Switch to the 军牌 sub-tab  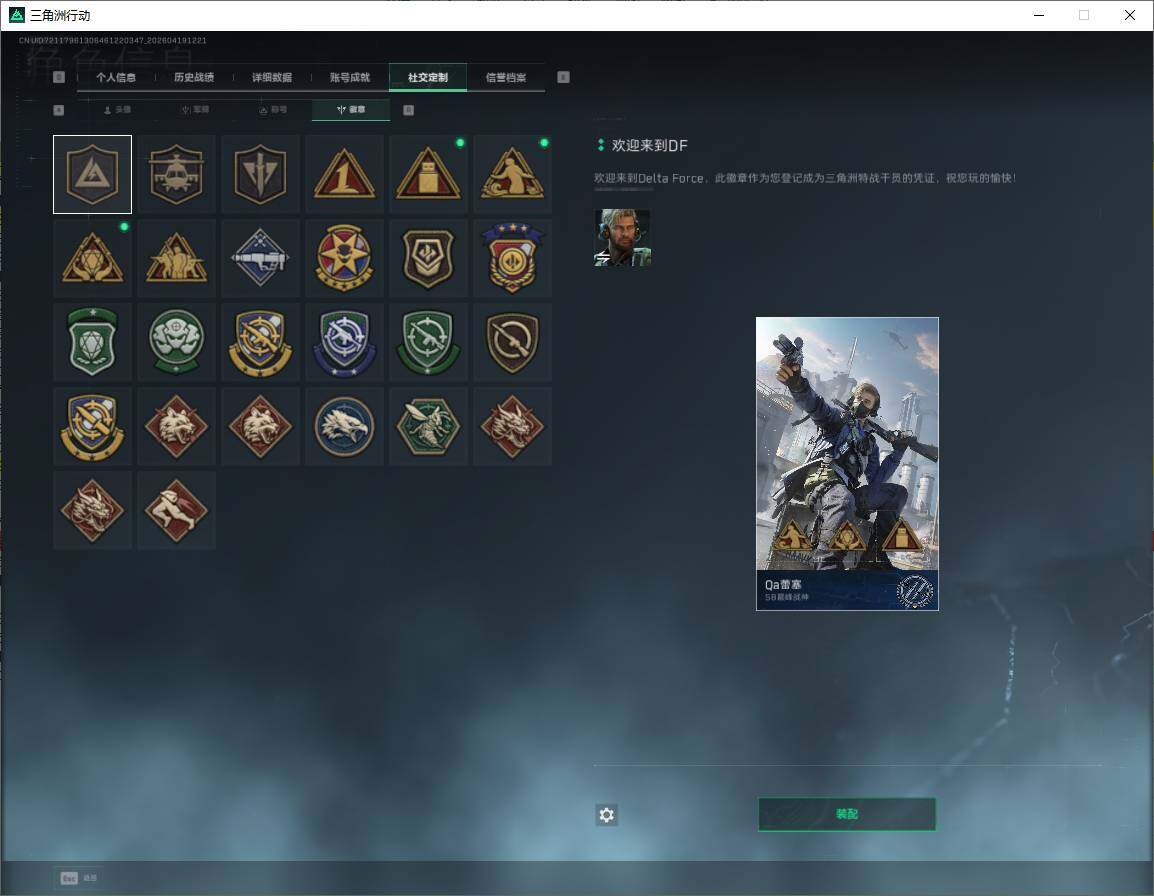[195, 110]
